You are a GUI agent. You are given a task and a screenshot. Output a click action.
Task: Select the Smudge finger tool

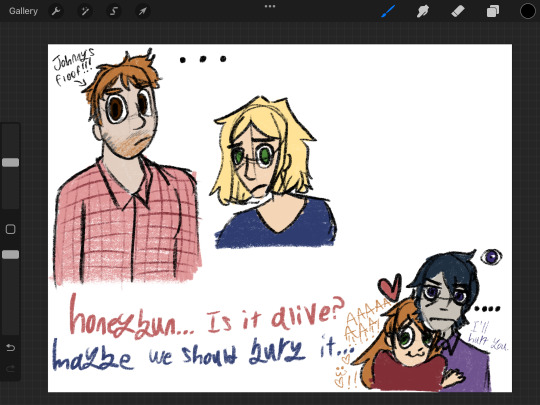423,11
